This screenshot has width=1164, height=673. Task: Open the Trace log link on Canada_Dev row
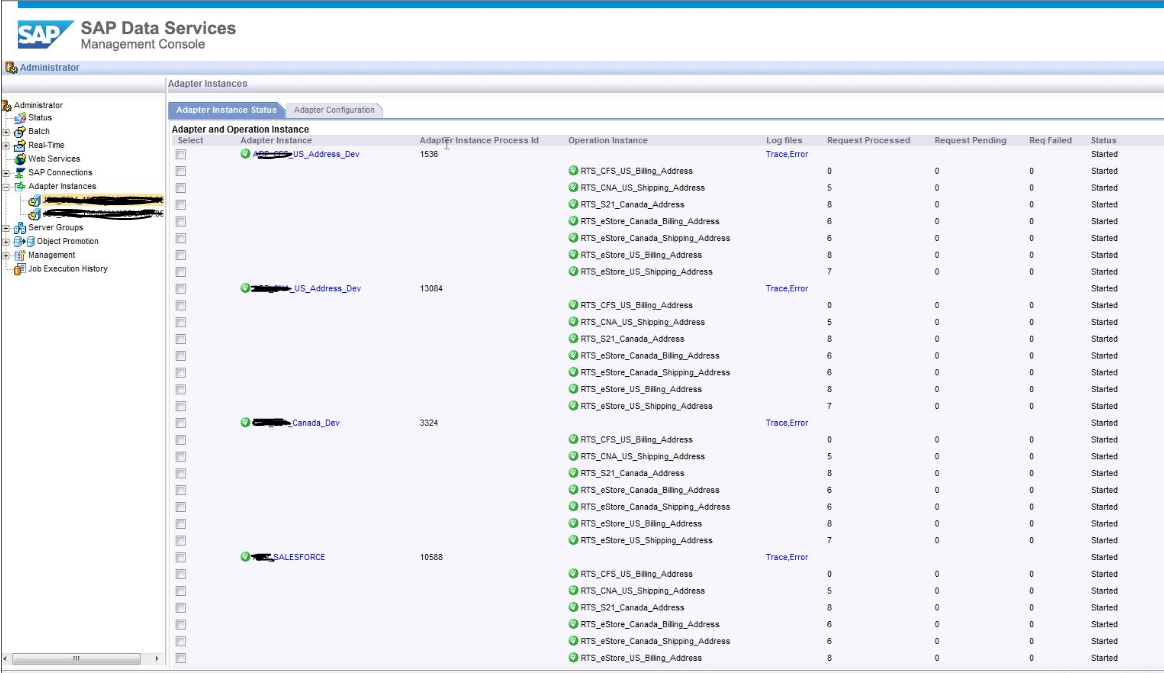776,423
